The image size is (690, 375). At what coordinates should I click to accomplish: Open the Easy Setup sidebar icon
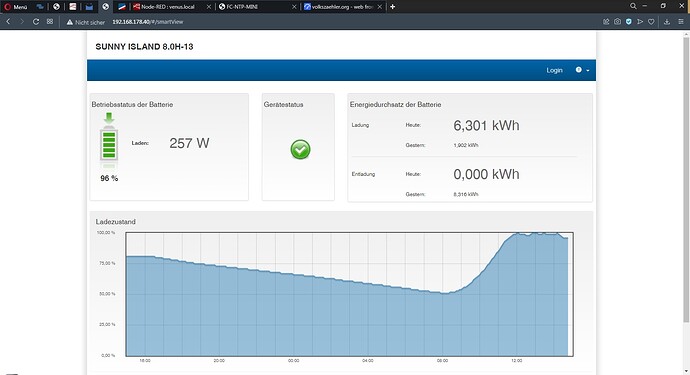point(681,22)
